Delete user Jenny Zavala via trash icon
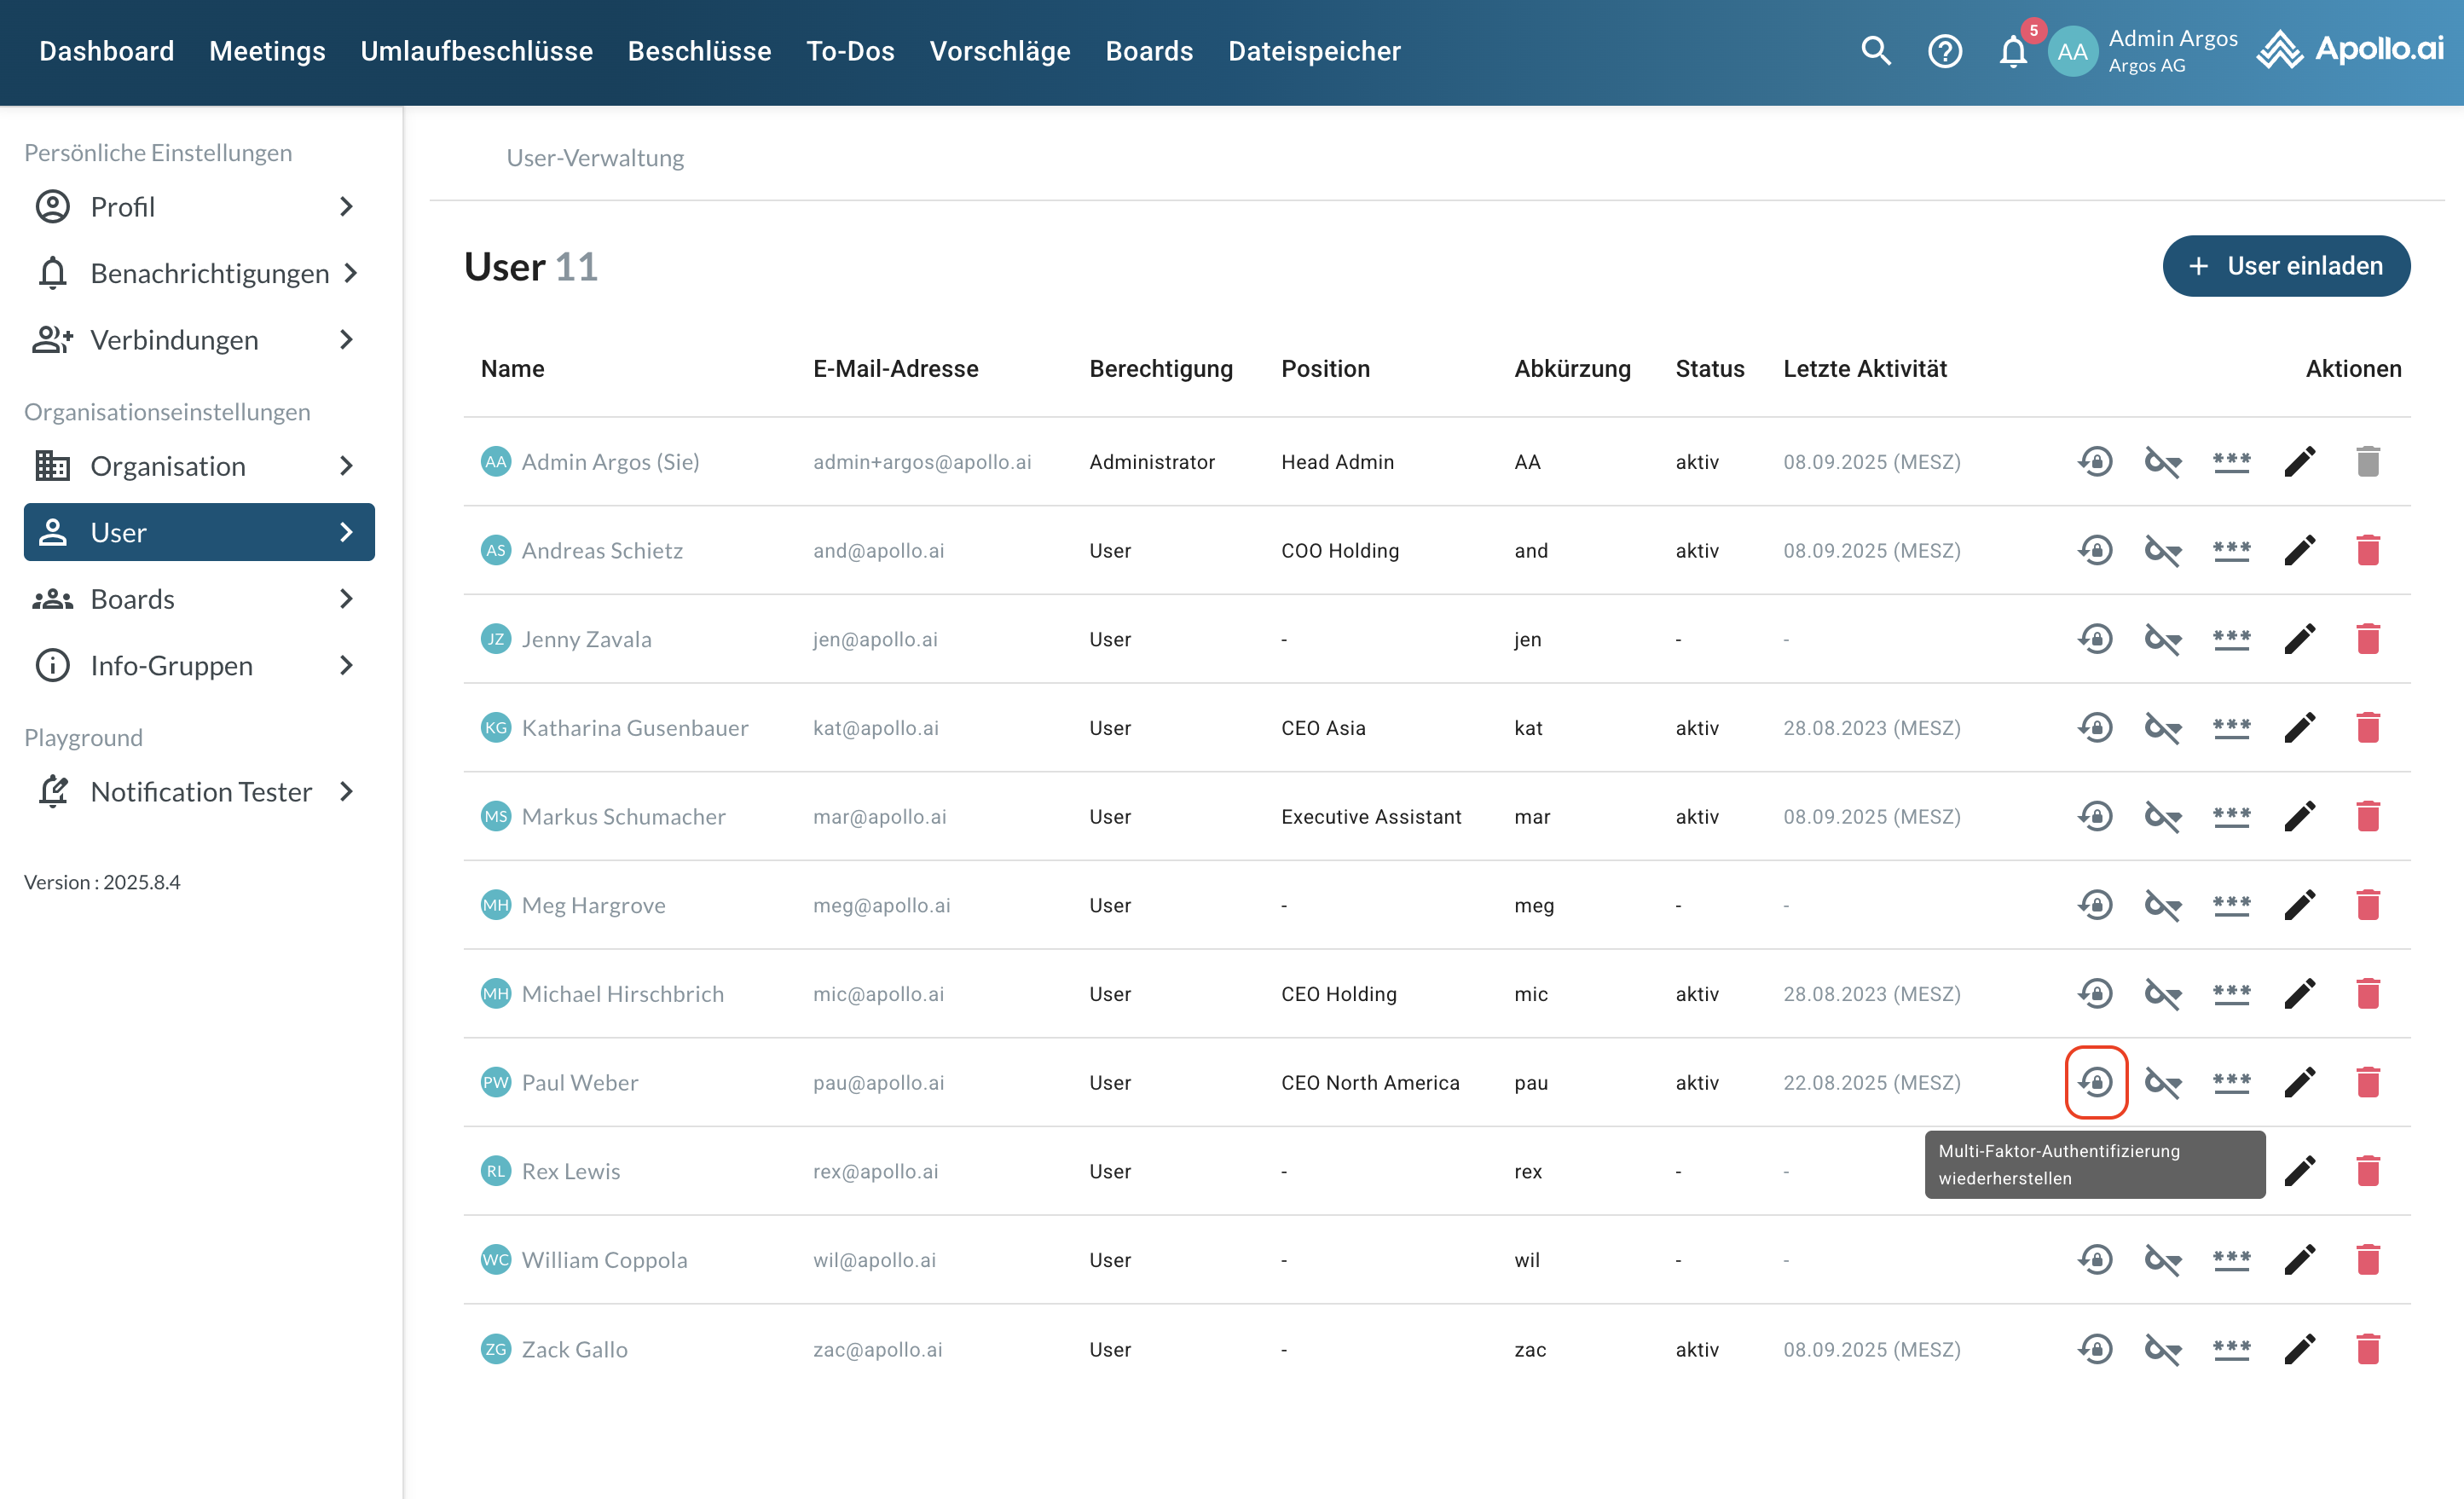This screenshot has width=2464, height=1499. pyautogui.click(x=2367, y=639)
